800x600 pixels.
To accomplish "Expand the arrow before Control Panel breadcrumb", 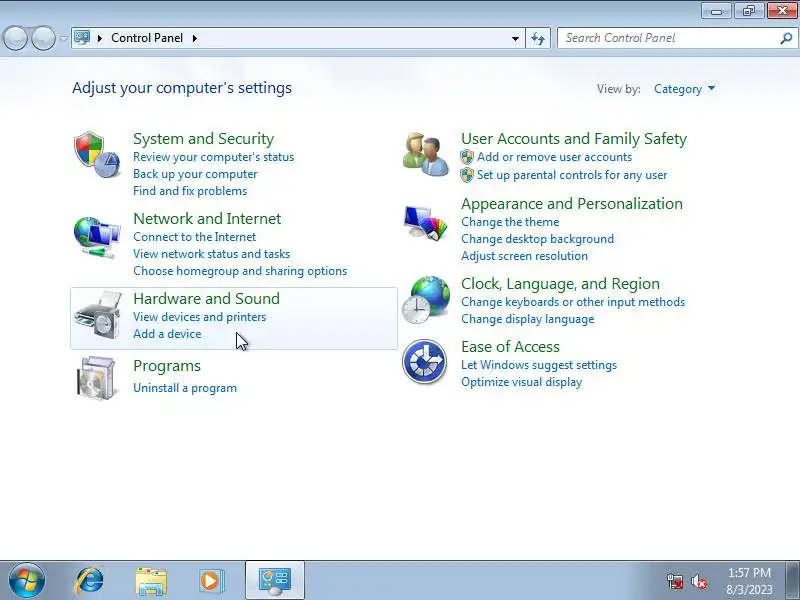I will click(100, 38).
